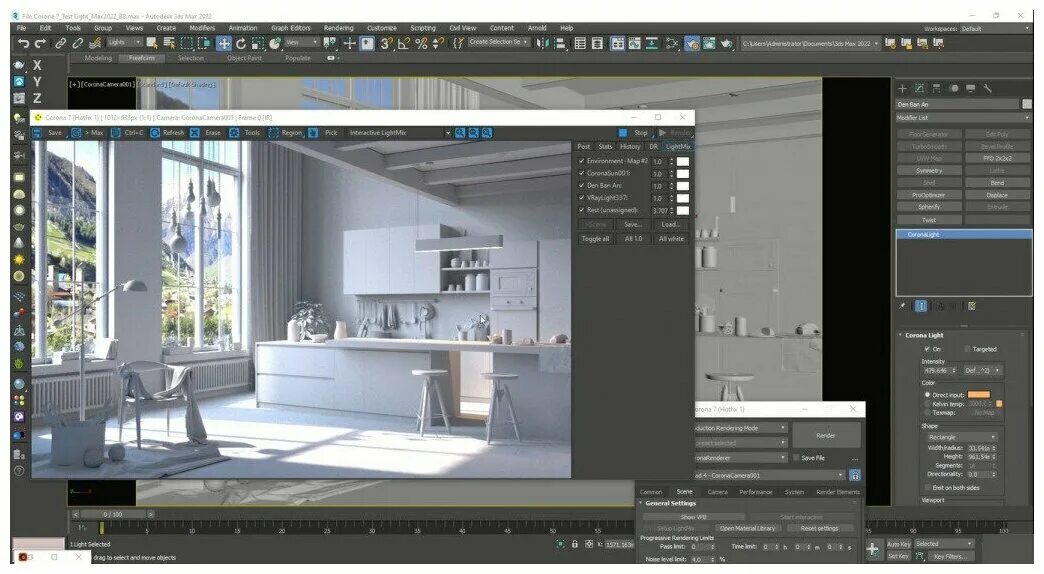Open the intensity units Def dropdown
Image resolution: width=1044 pixels, height=574 pixels.
[x=981, y=370]
